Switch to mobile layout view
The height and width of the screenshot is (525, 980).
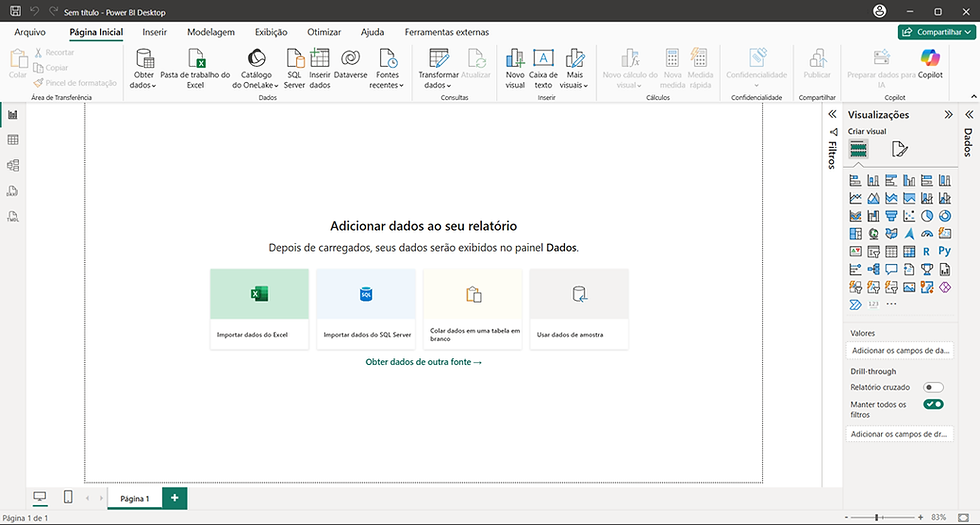pos(68,498)
